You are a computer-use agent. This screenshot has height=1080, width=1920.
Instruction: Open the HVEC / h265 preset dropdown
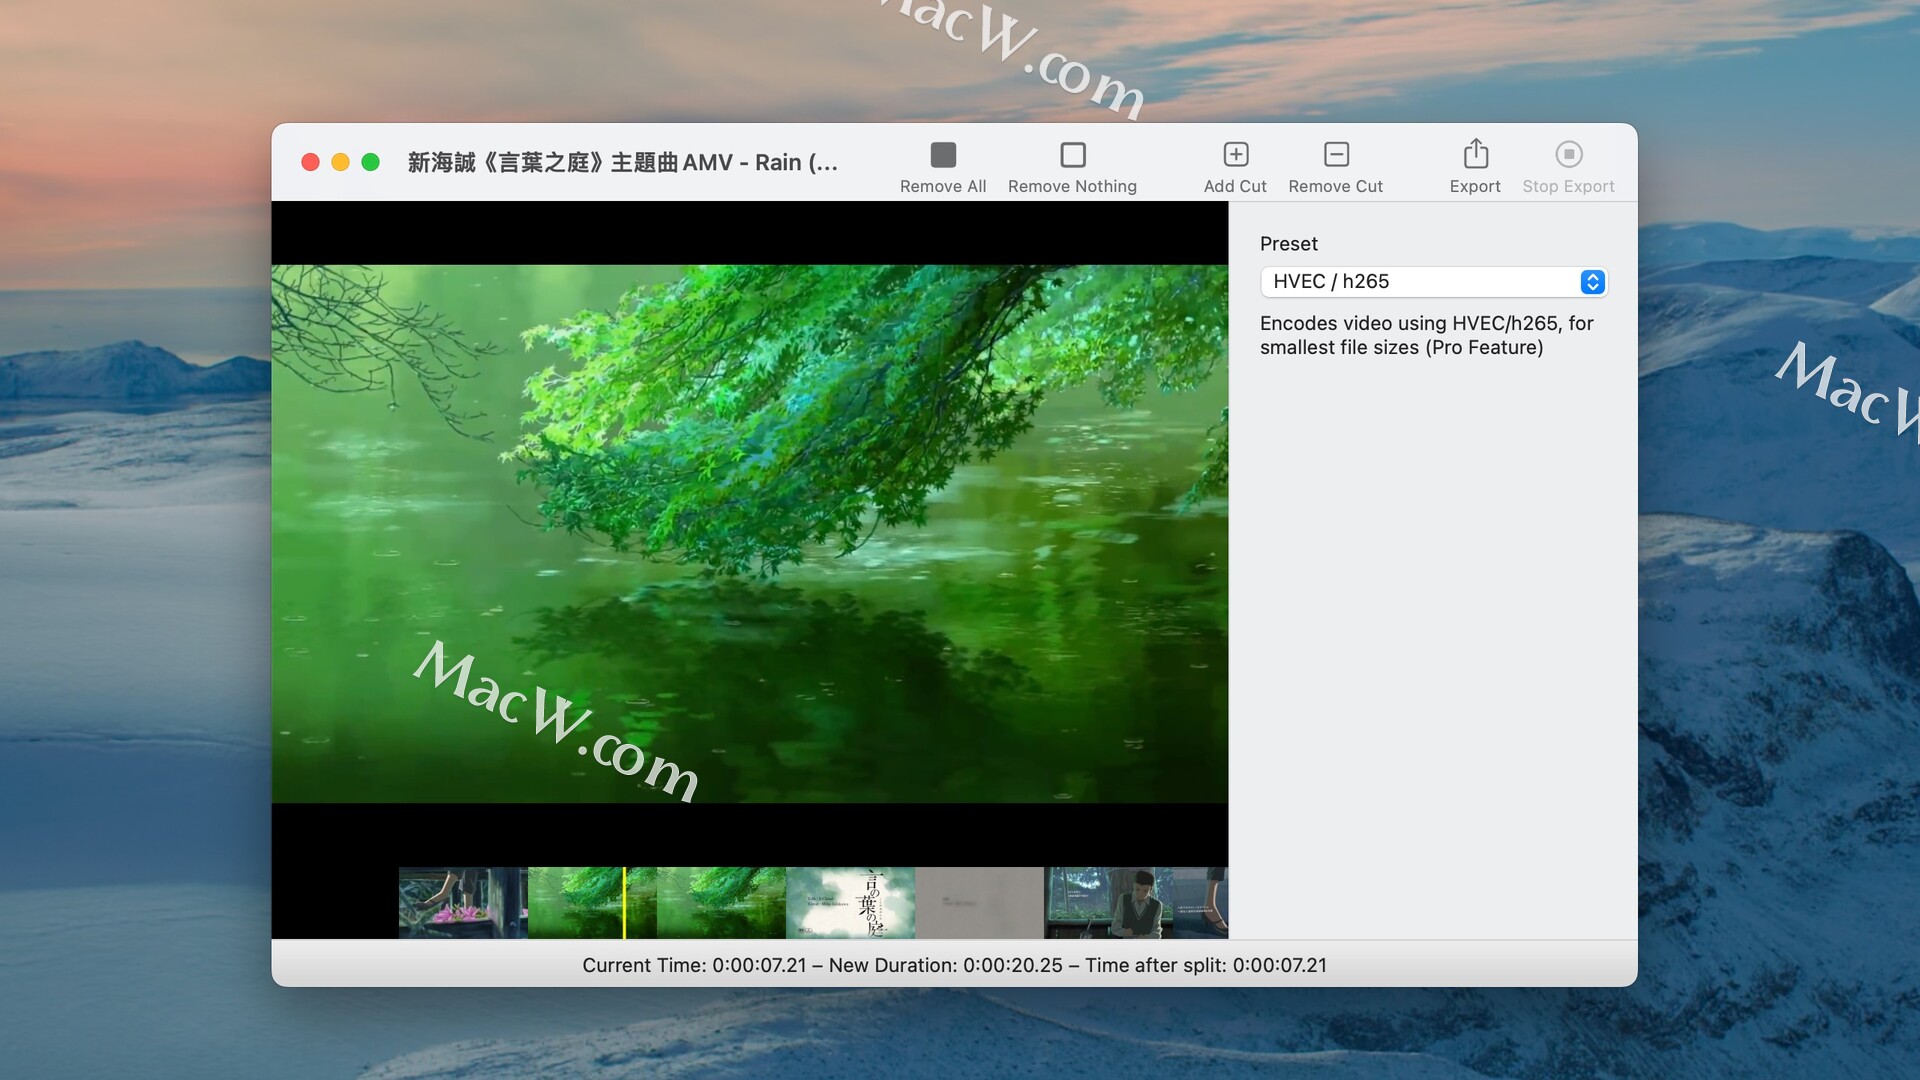[x=1433, y=282]
